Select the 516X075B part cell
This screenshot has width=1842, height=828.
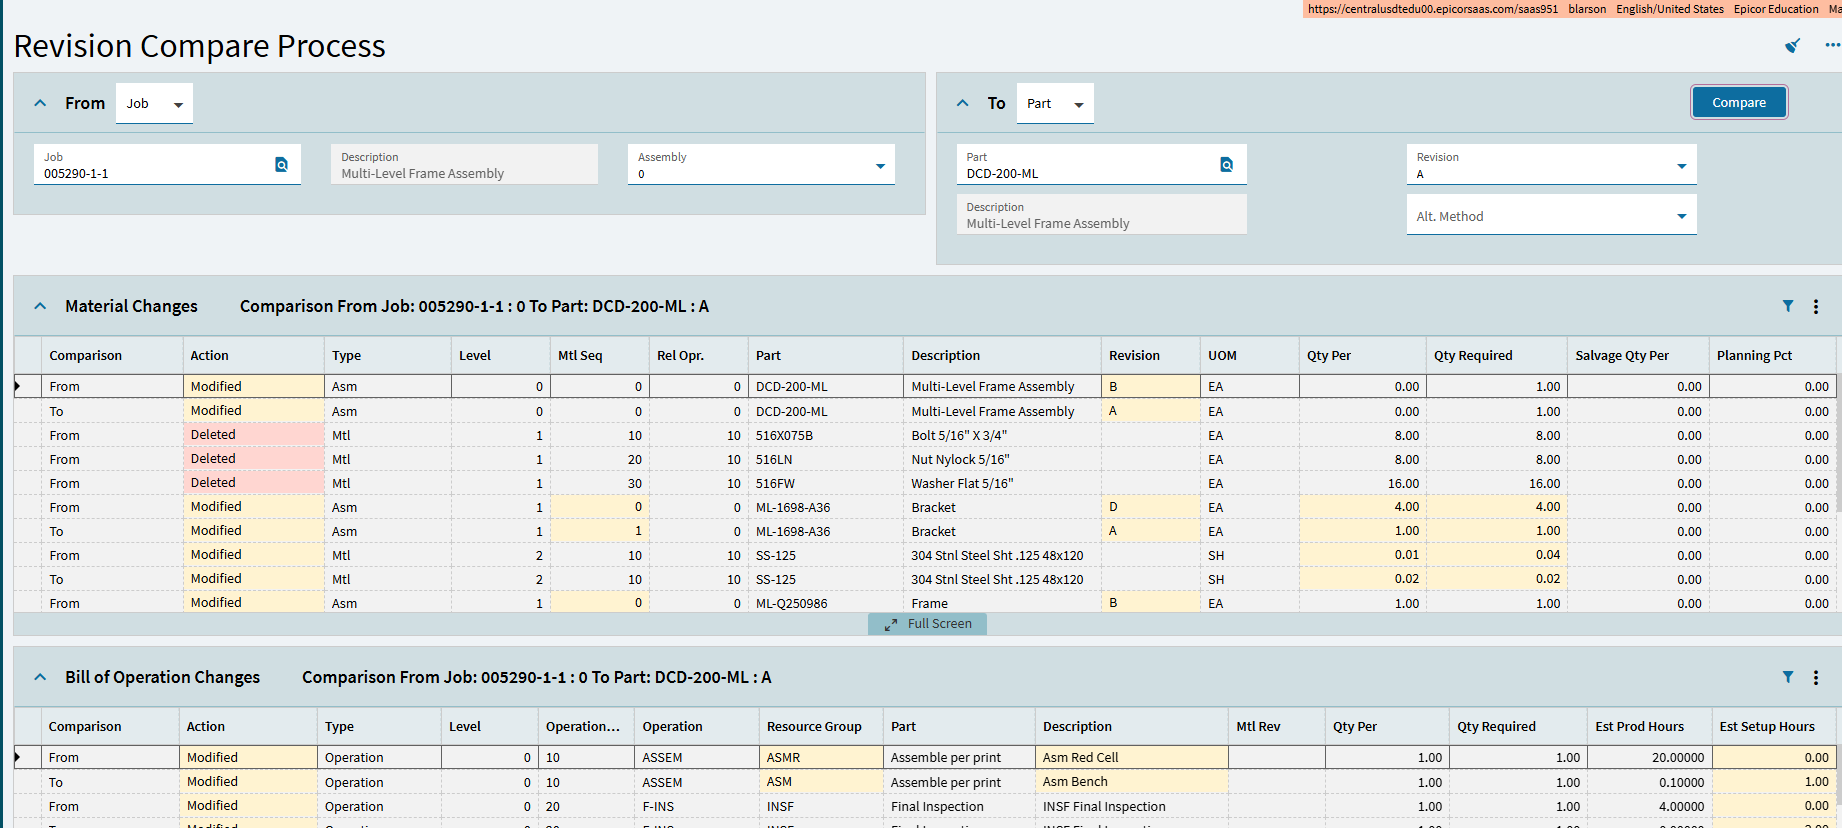pos(826,435)
